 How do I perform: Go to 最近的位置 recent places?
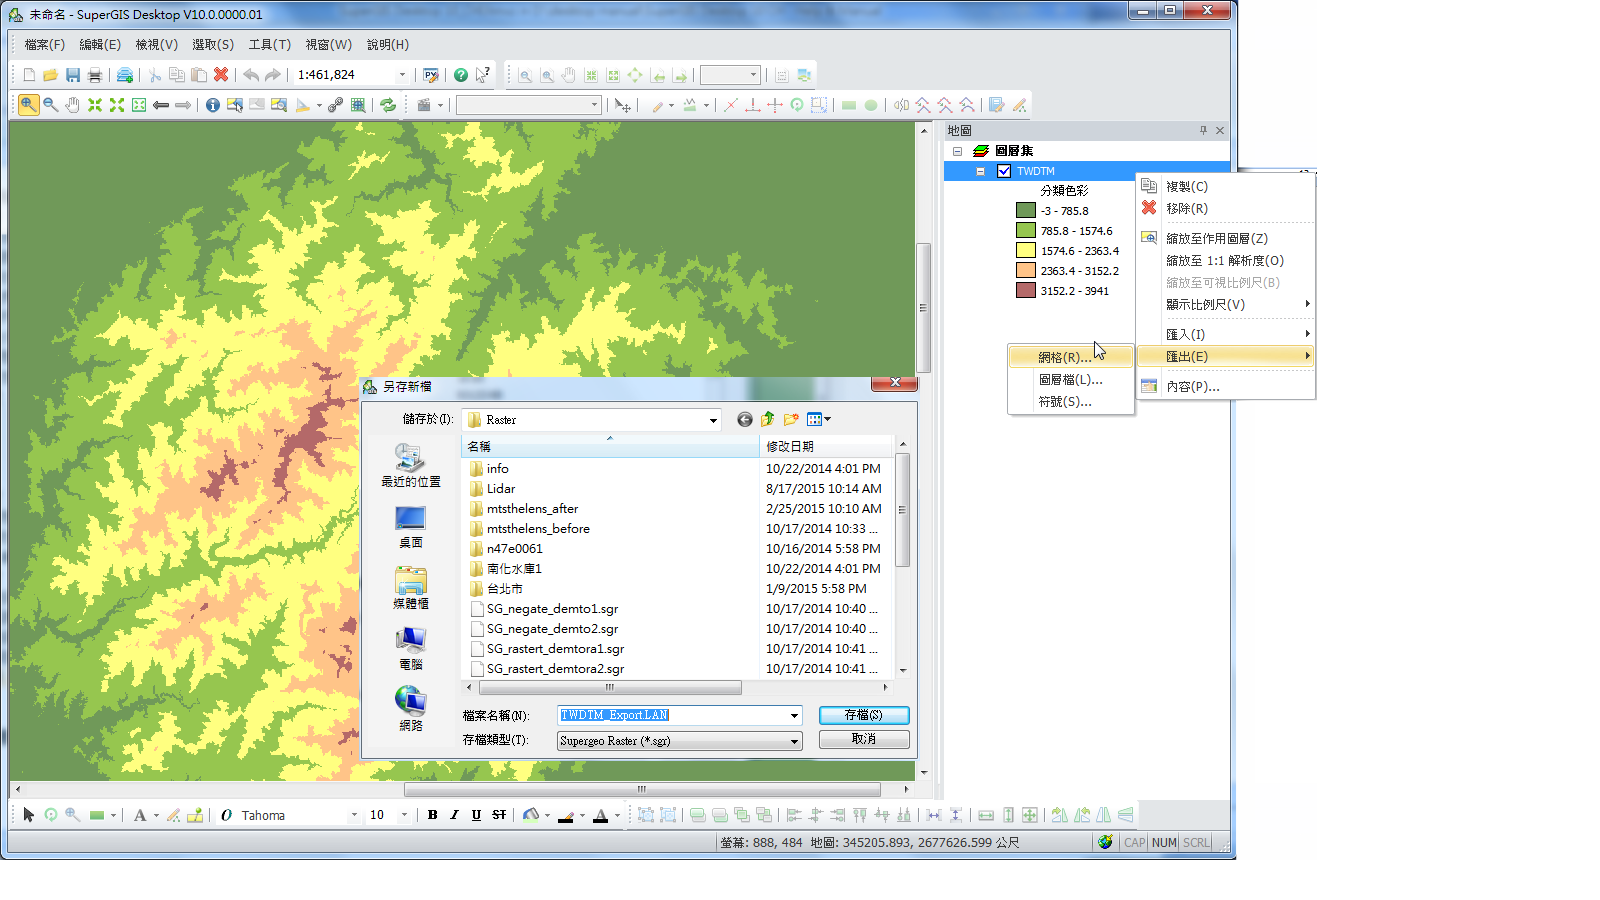410,465
